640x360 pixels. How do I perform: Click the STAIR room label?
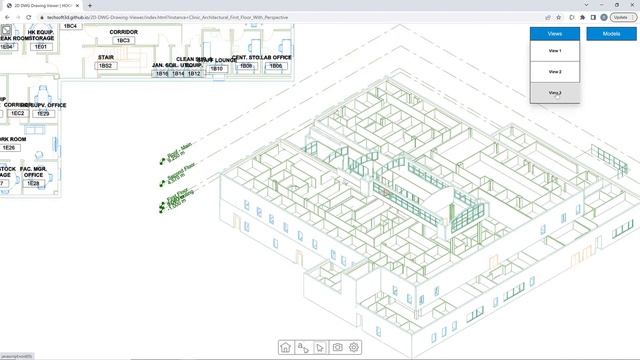(106, 57)
